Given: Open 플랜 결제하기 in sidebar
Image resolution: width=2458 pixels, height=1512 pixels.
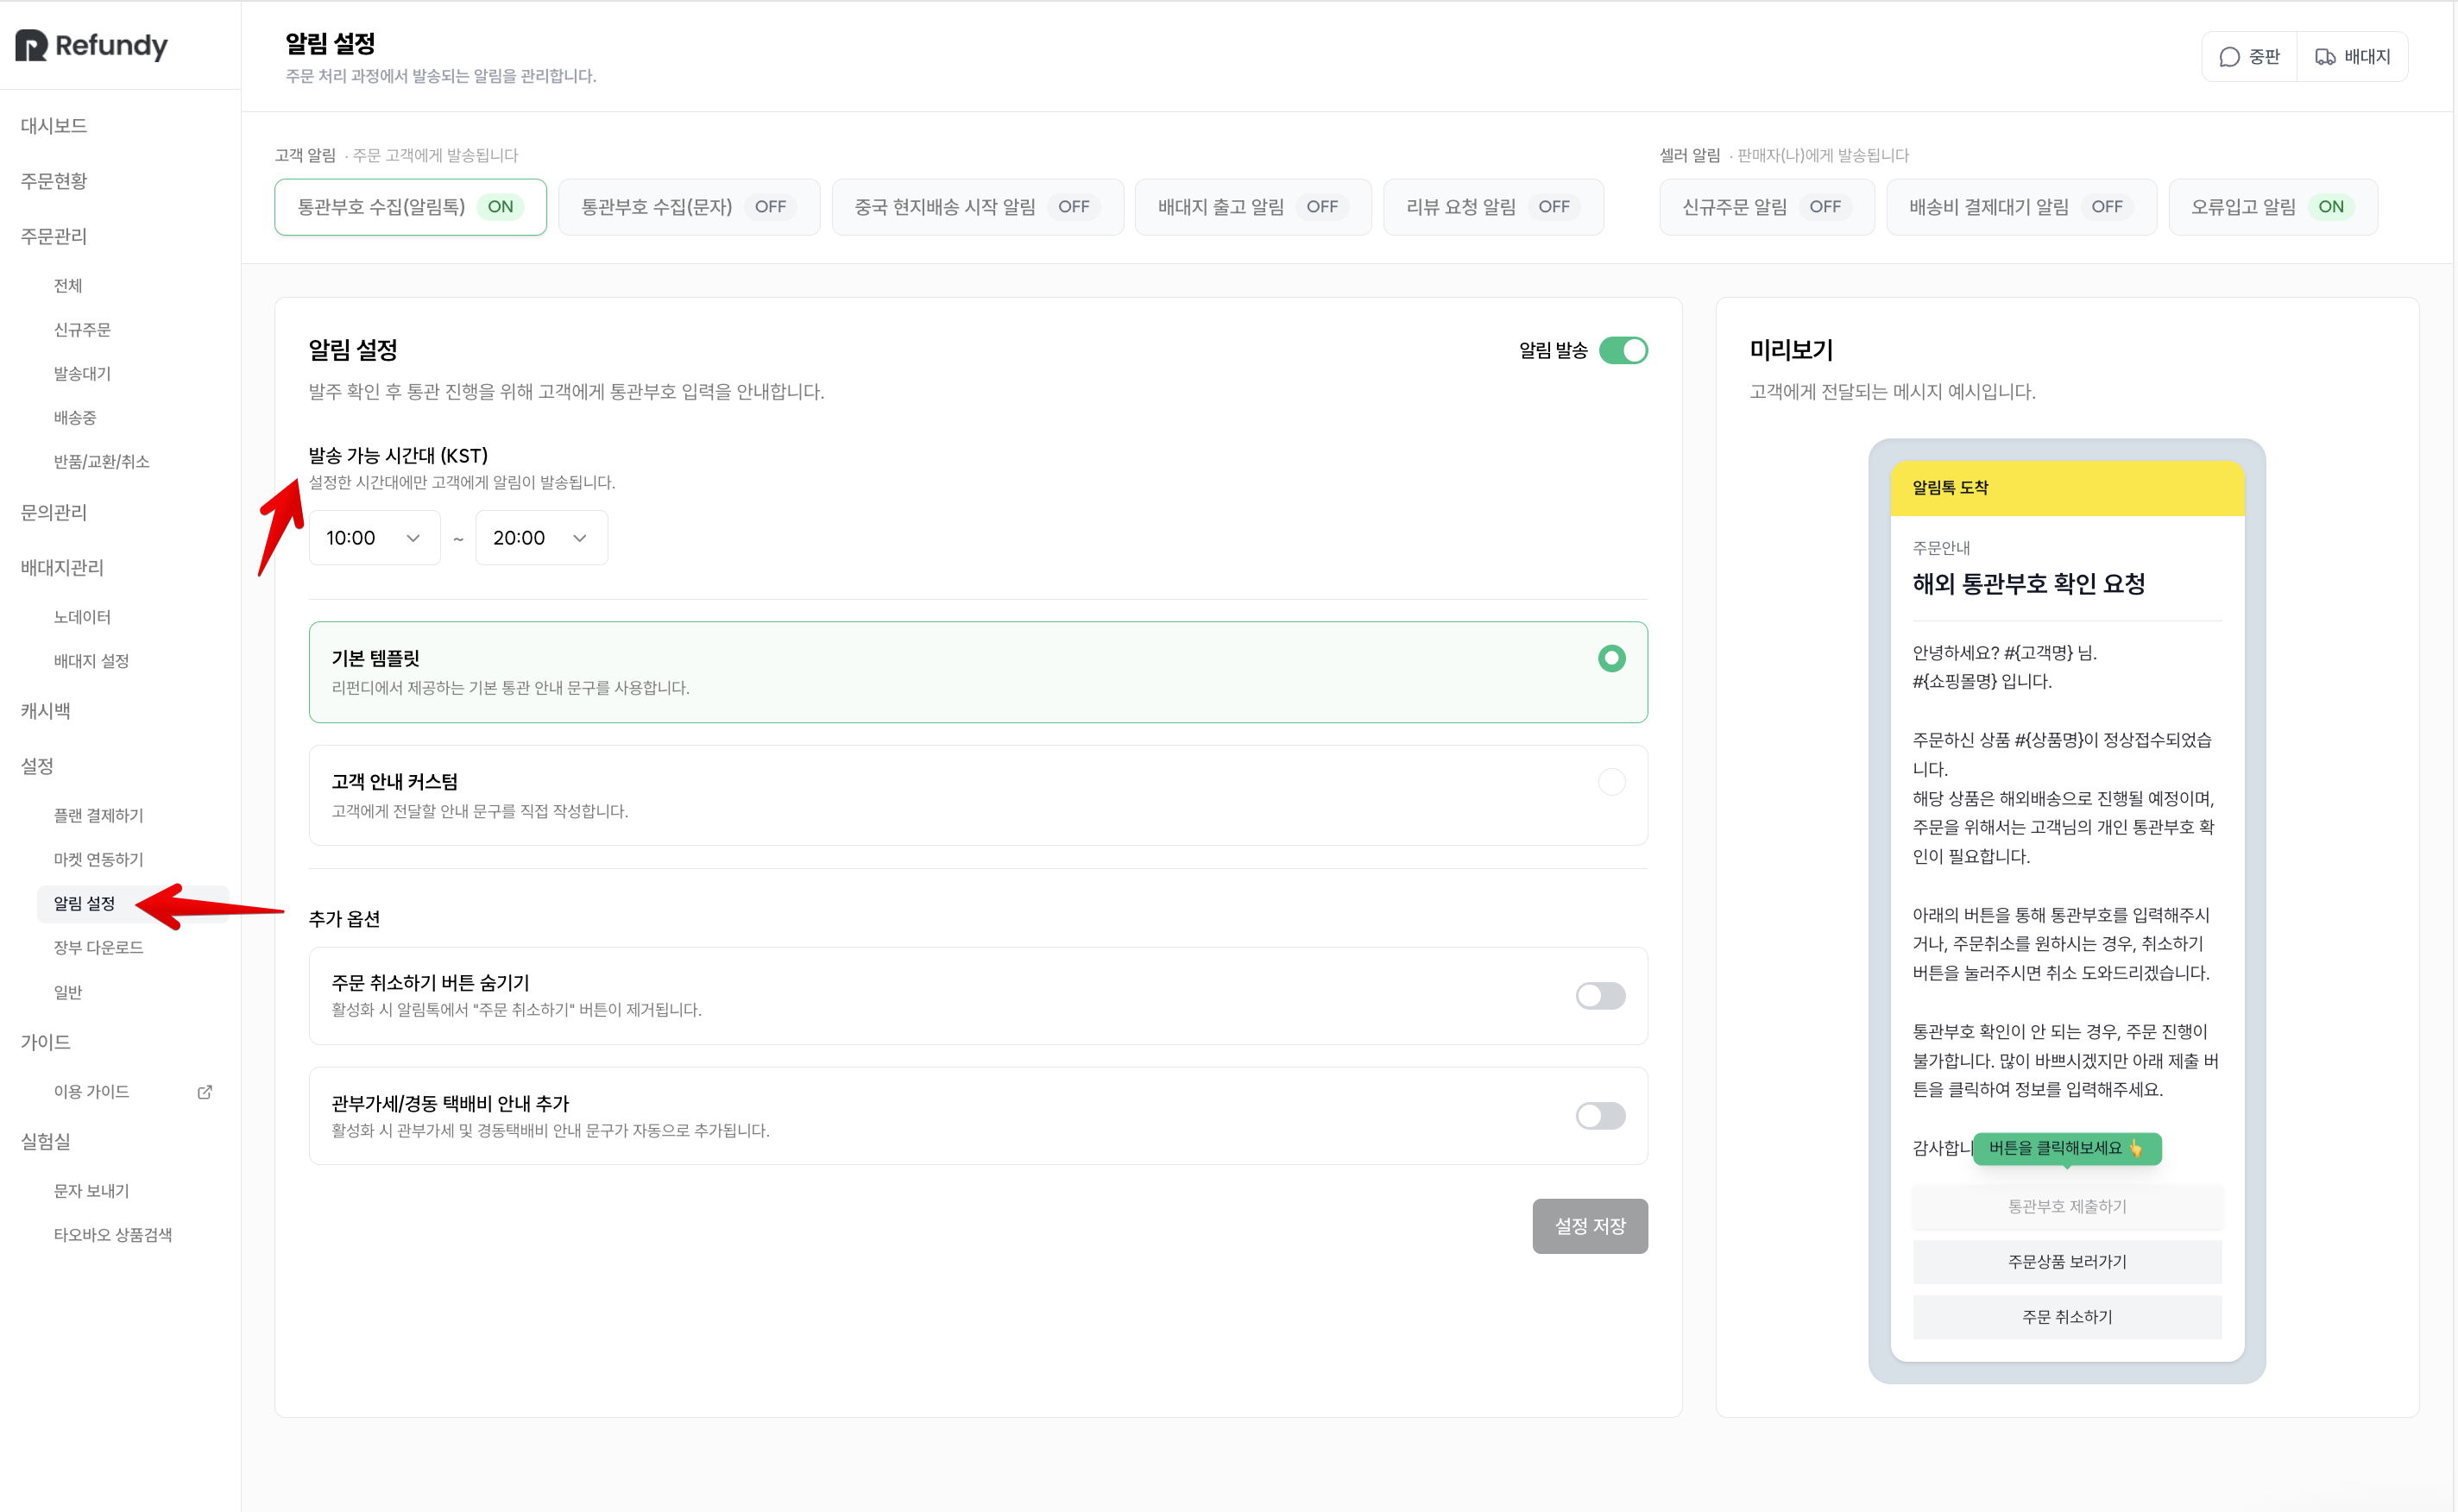Looking at the screenshot, I should [98, 816].
